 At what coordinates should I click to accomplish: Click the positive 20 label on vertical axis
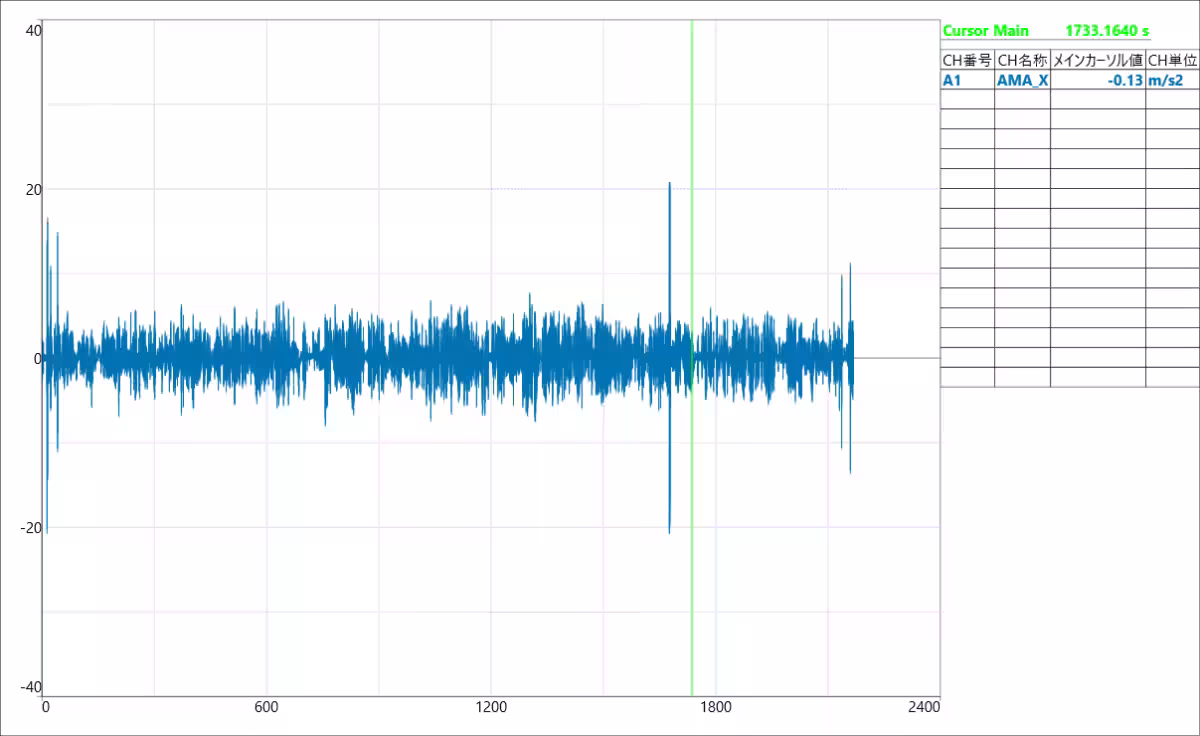[33, 189]
